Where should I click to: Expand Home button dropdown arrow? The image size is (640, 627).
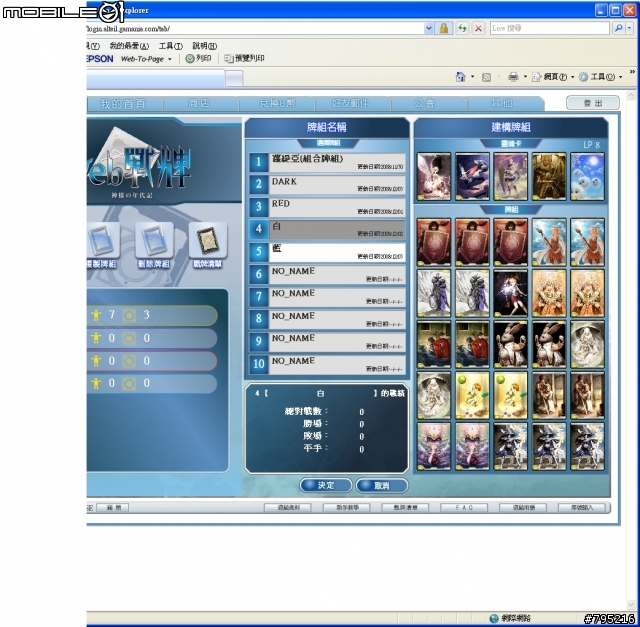pyautogui.click(x=473, y=77)
